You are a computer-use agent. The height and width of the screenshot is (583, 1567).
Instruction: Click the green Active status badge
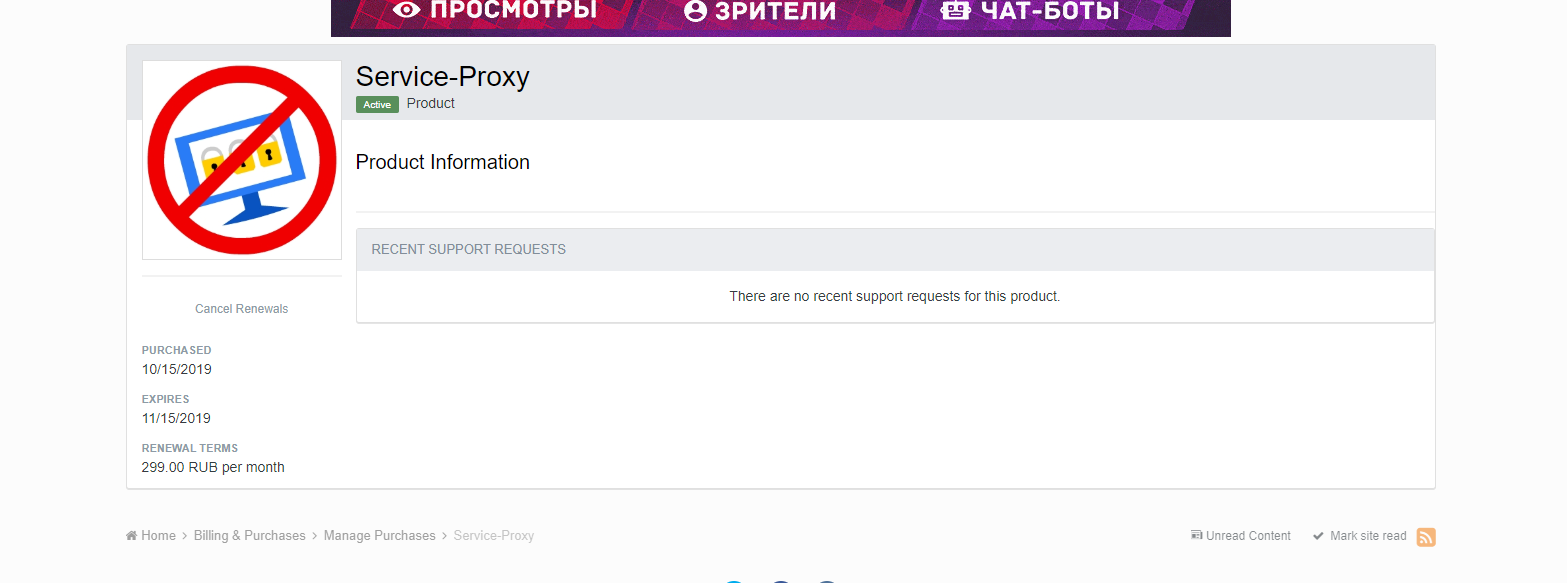click(377, 104)
